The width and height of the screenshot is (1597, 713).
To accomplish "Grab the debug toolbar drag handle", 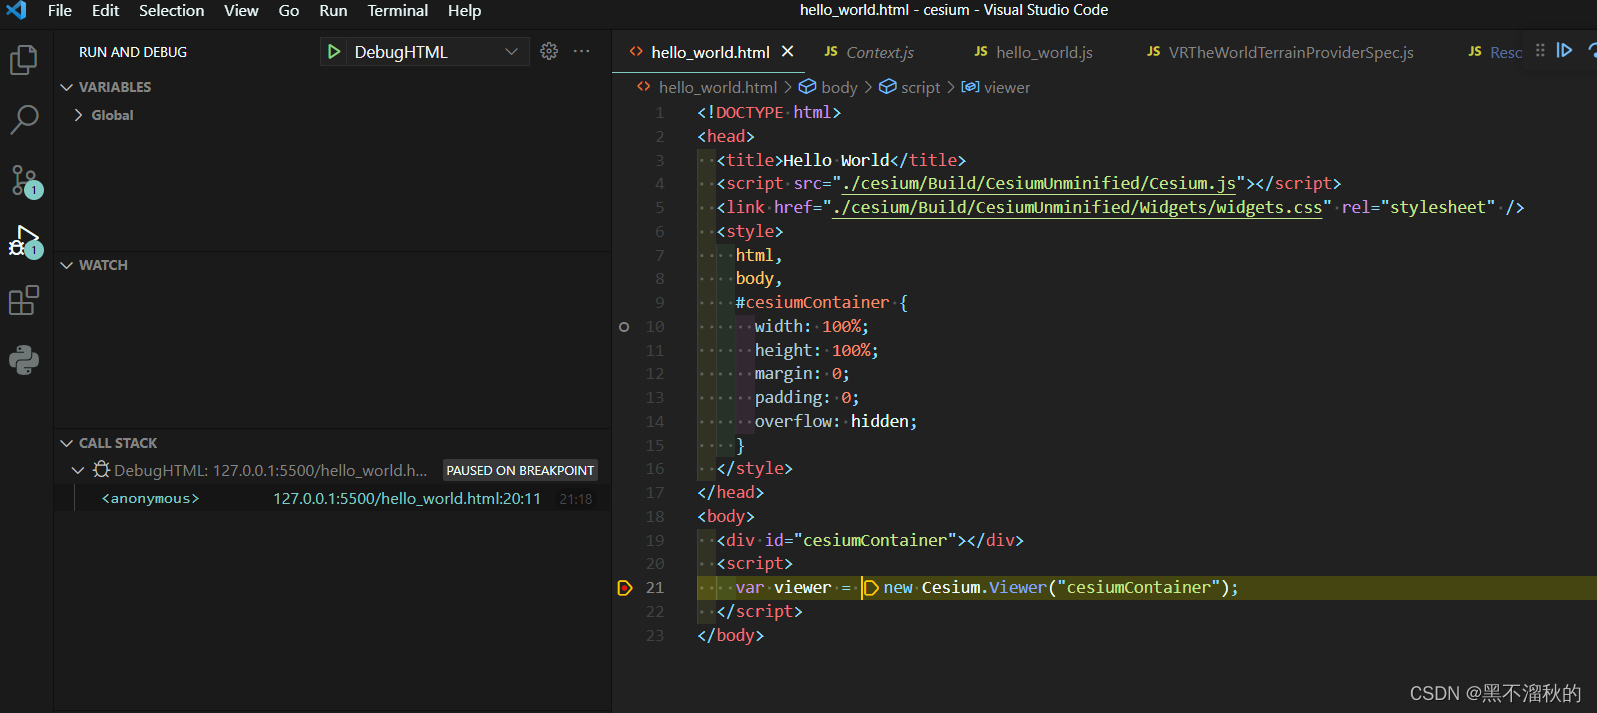I will tap(1540, 50).
